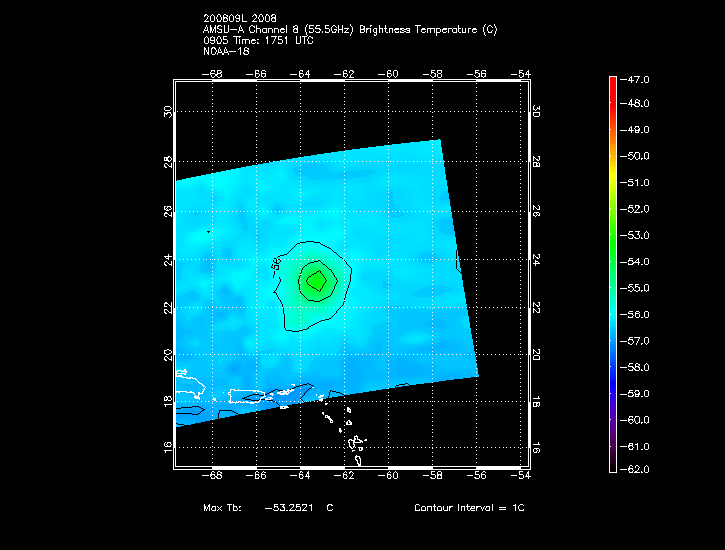
Task: Click the '-60' label on the upper longitude axis
Action: [388, 74]
